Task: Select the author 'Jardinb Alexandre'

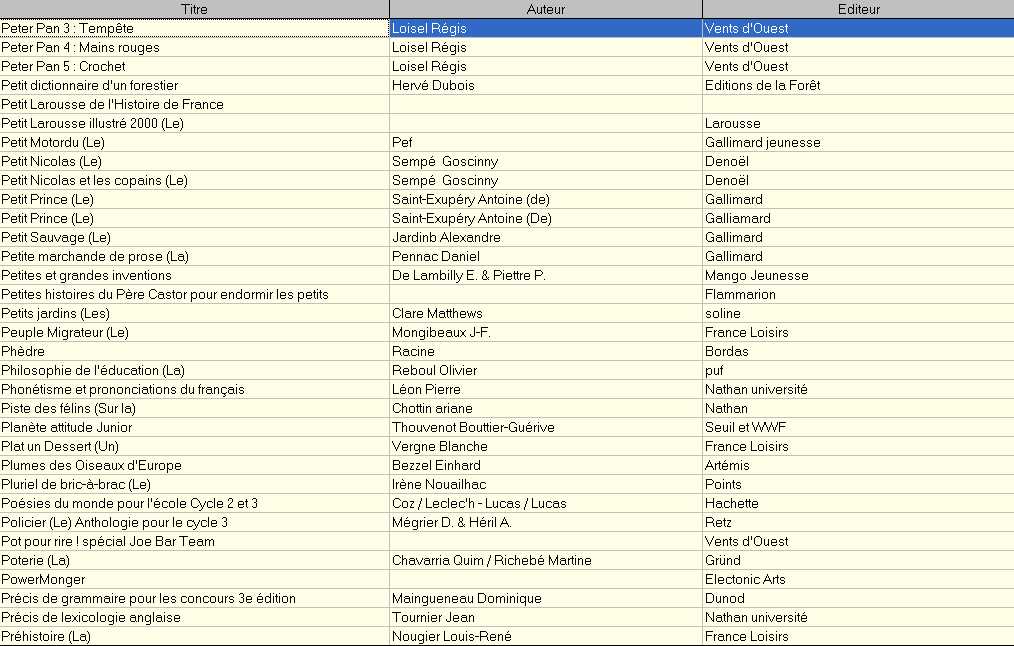Action: 446,237
